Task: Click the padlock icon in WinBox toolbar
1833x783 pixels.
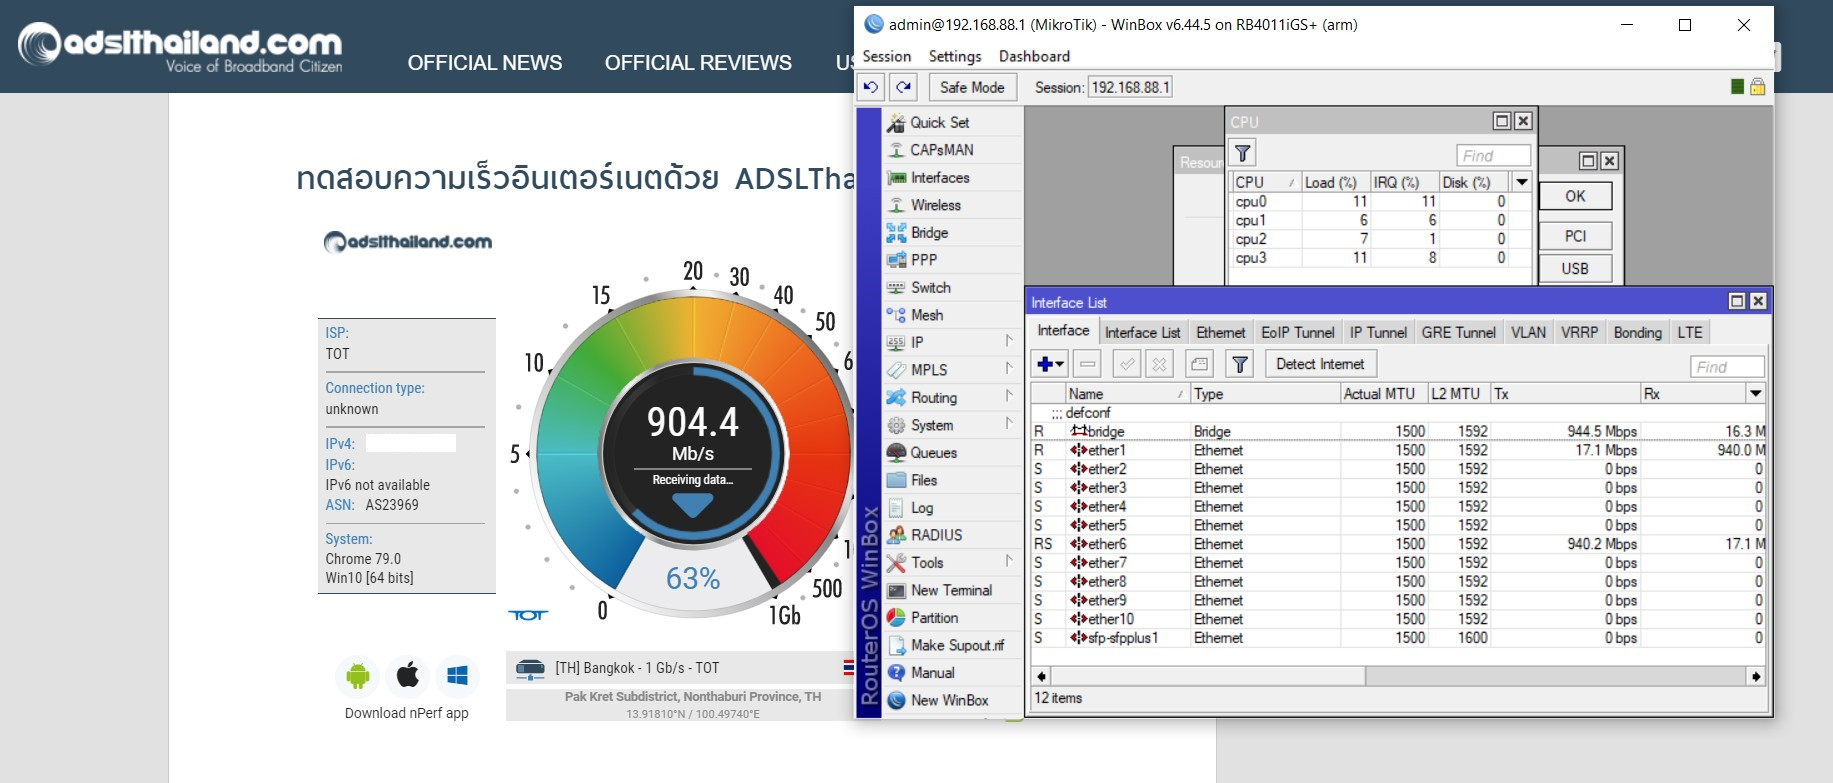Action: pyautogui.click(x=1757, y=87)
